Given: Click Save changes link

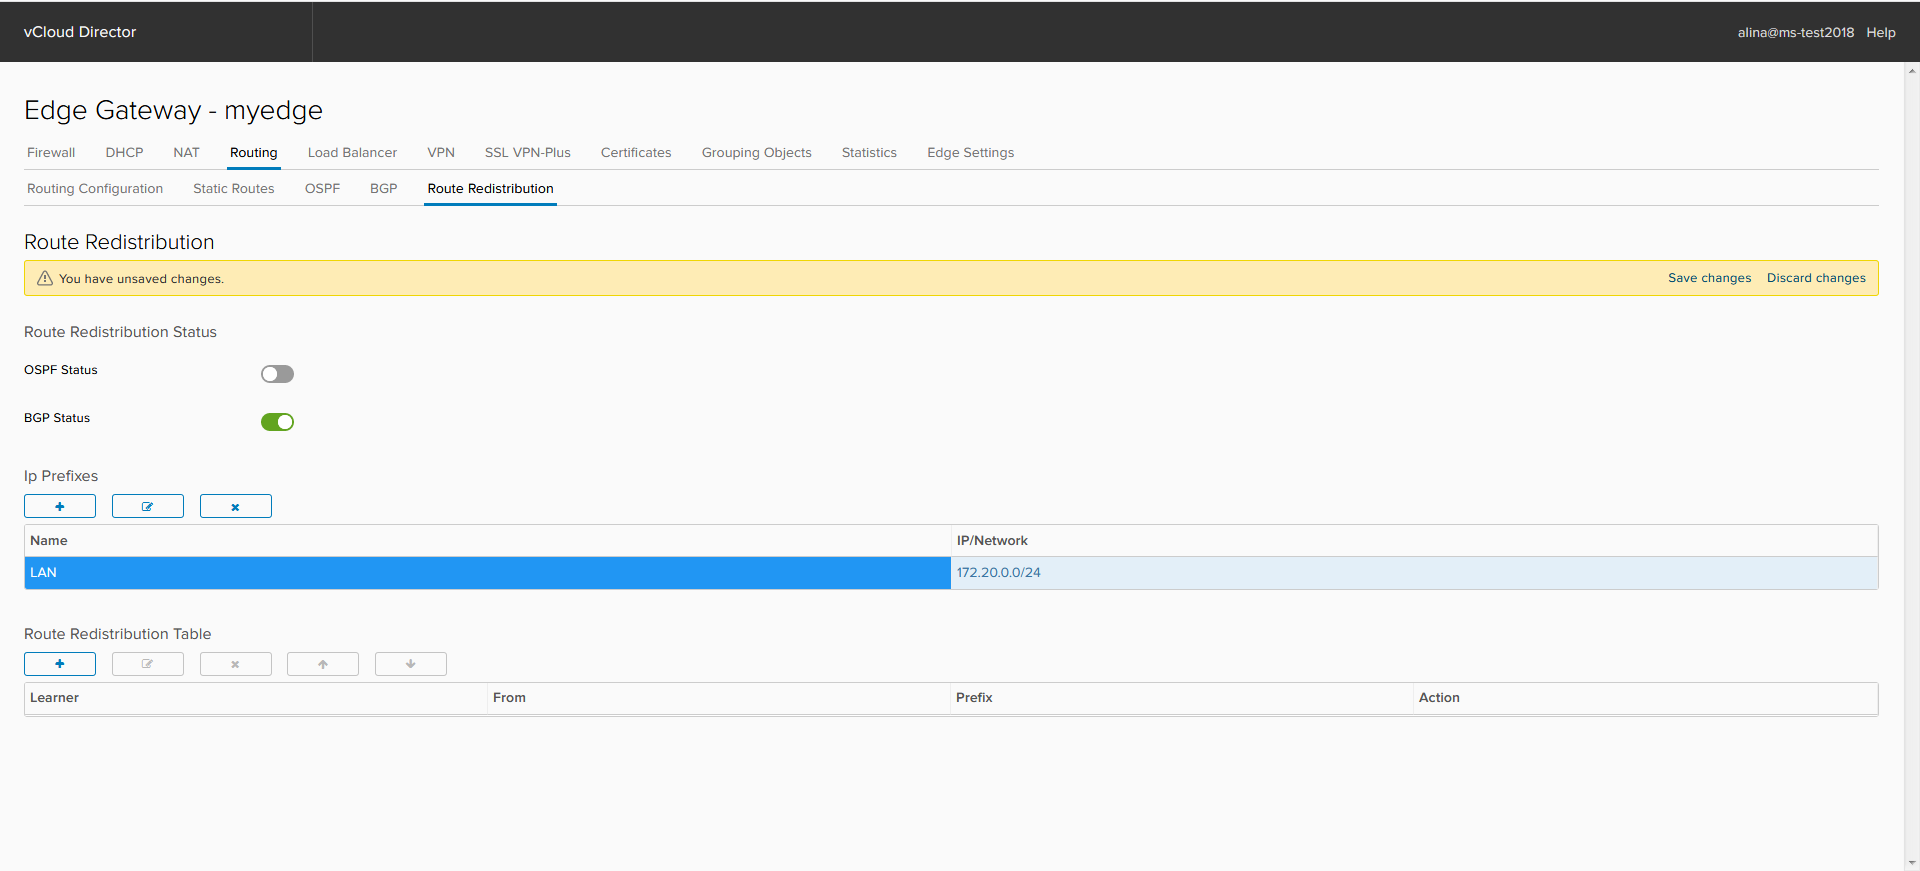Looking at the screenshot, I should click(x=1710, y=278).
